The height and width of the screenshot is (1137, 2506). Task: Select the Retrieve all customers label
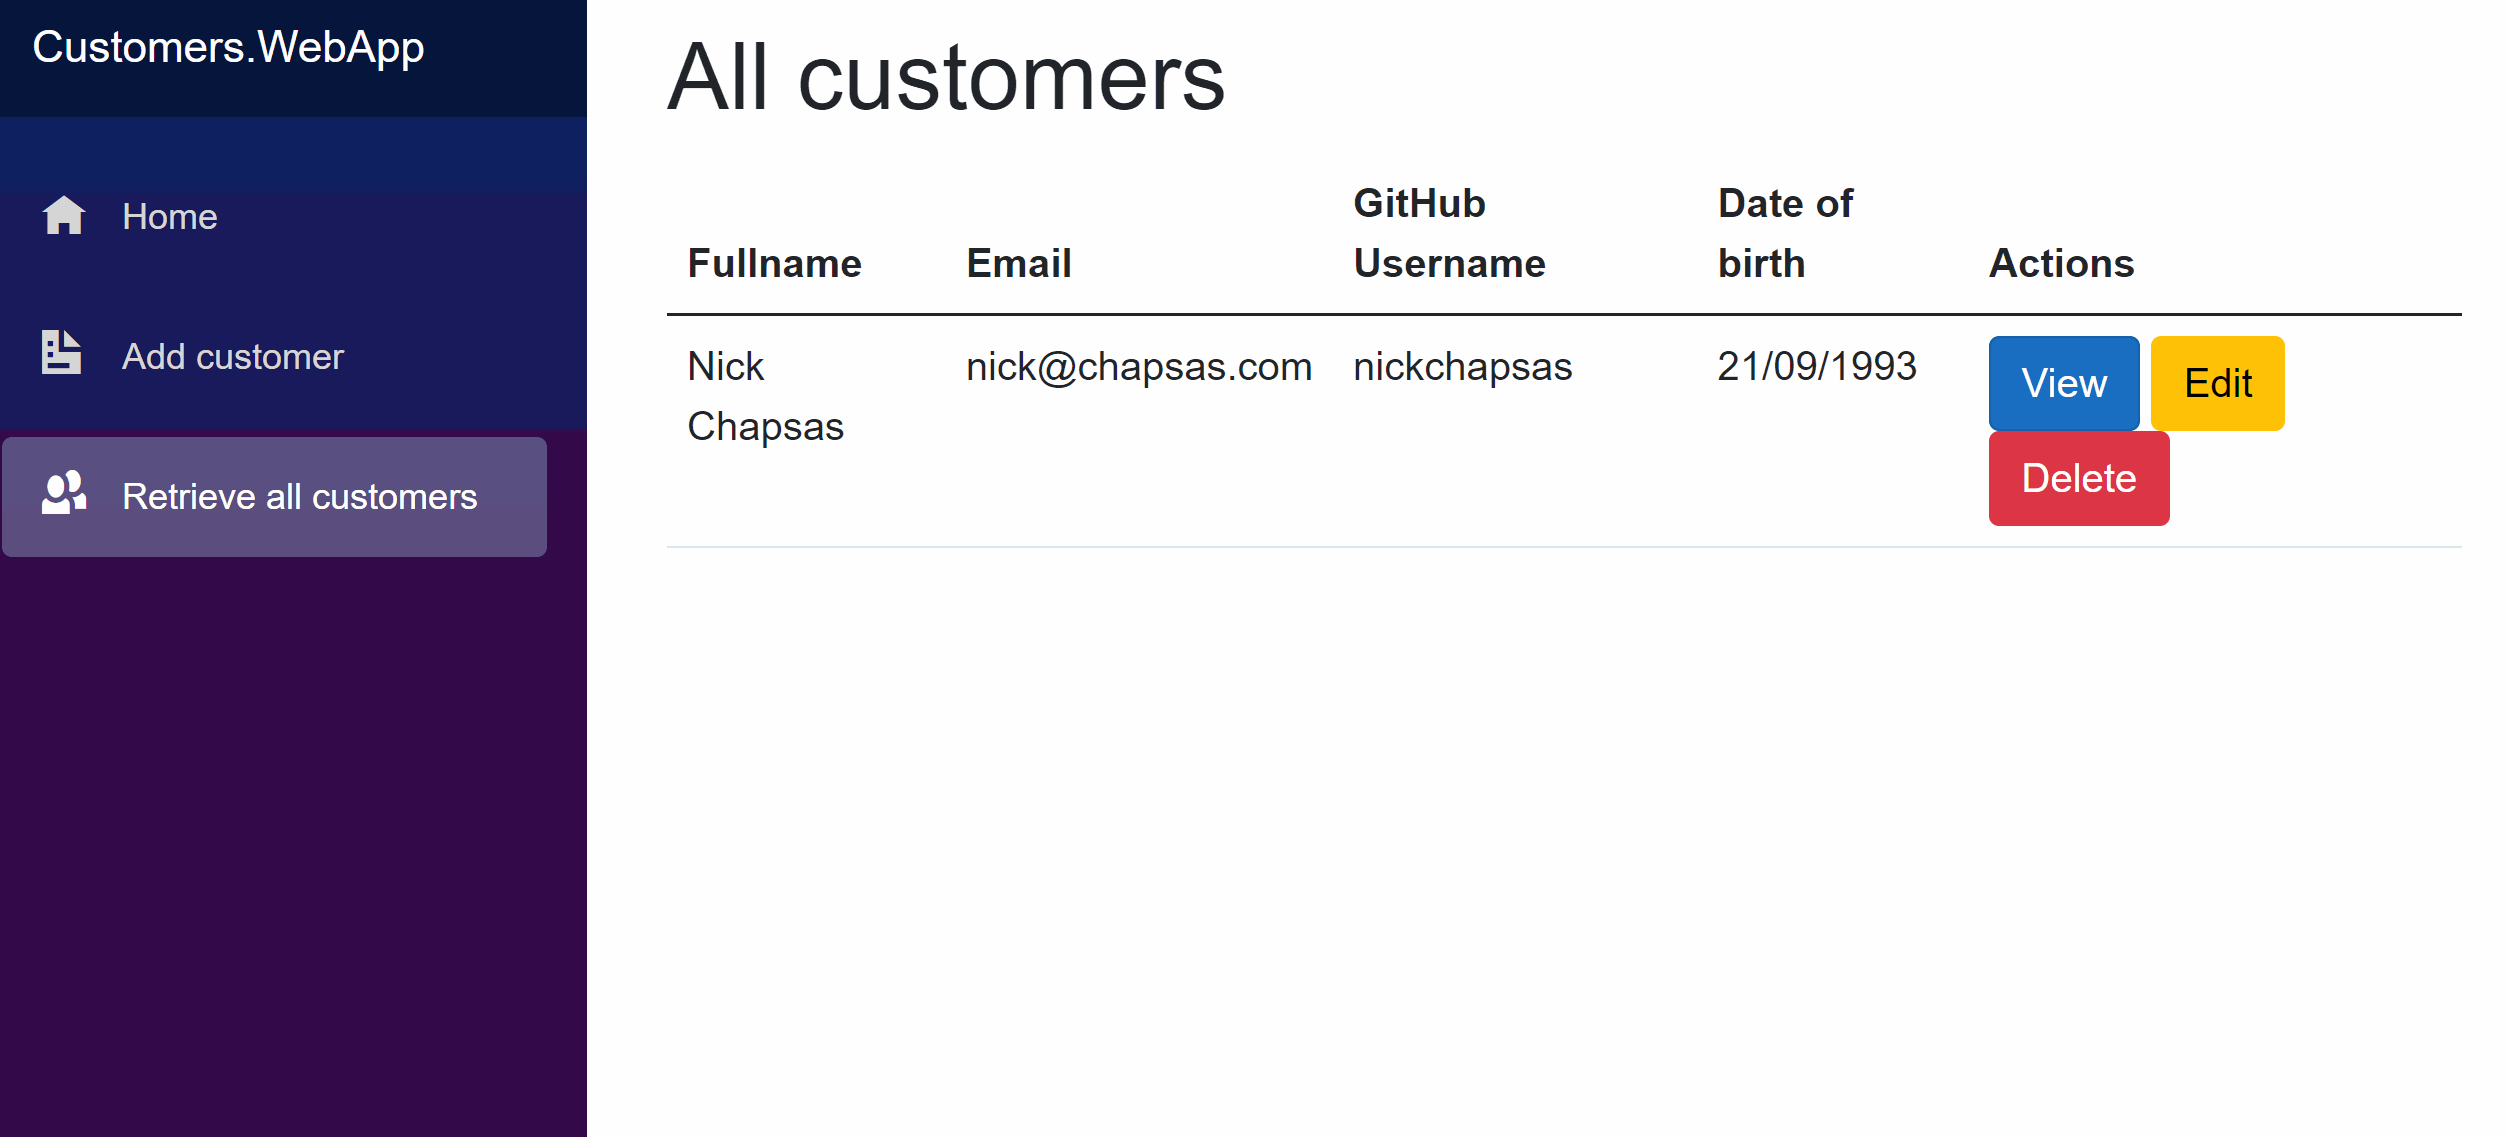point(299,497)
